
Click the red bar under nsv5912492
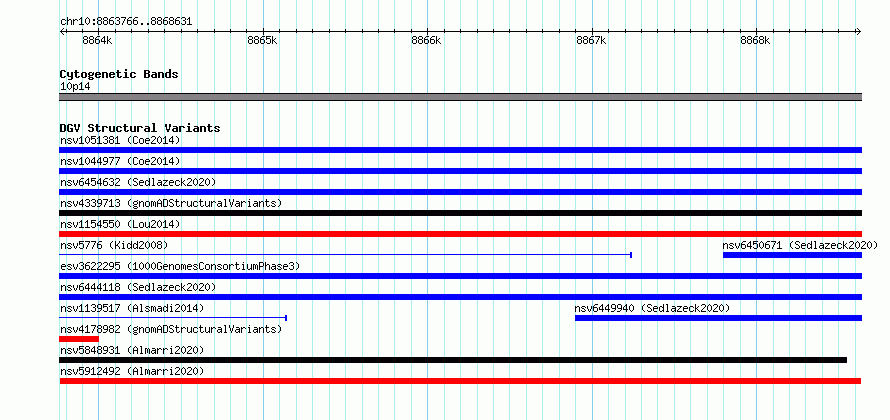point(460,381)
